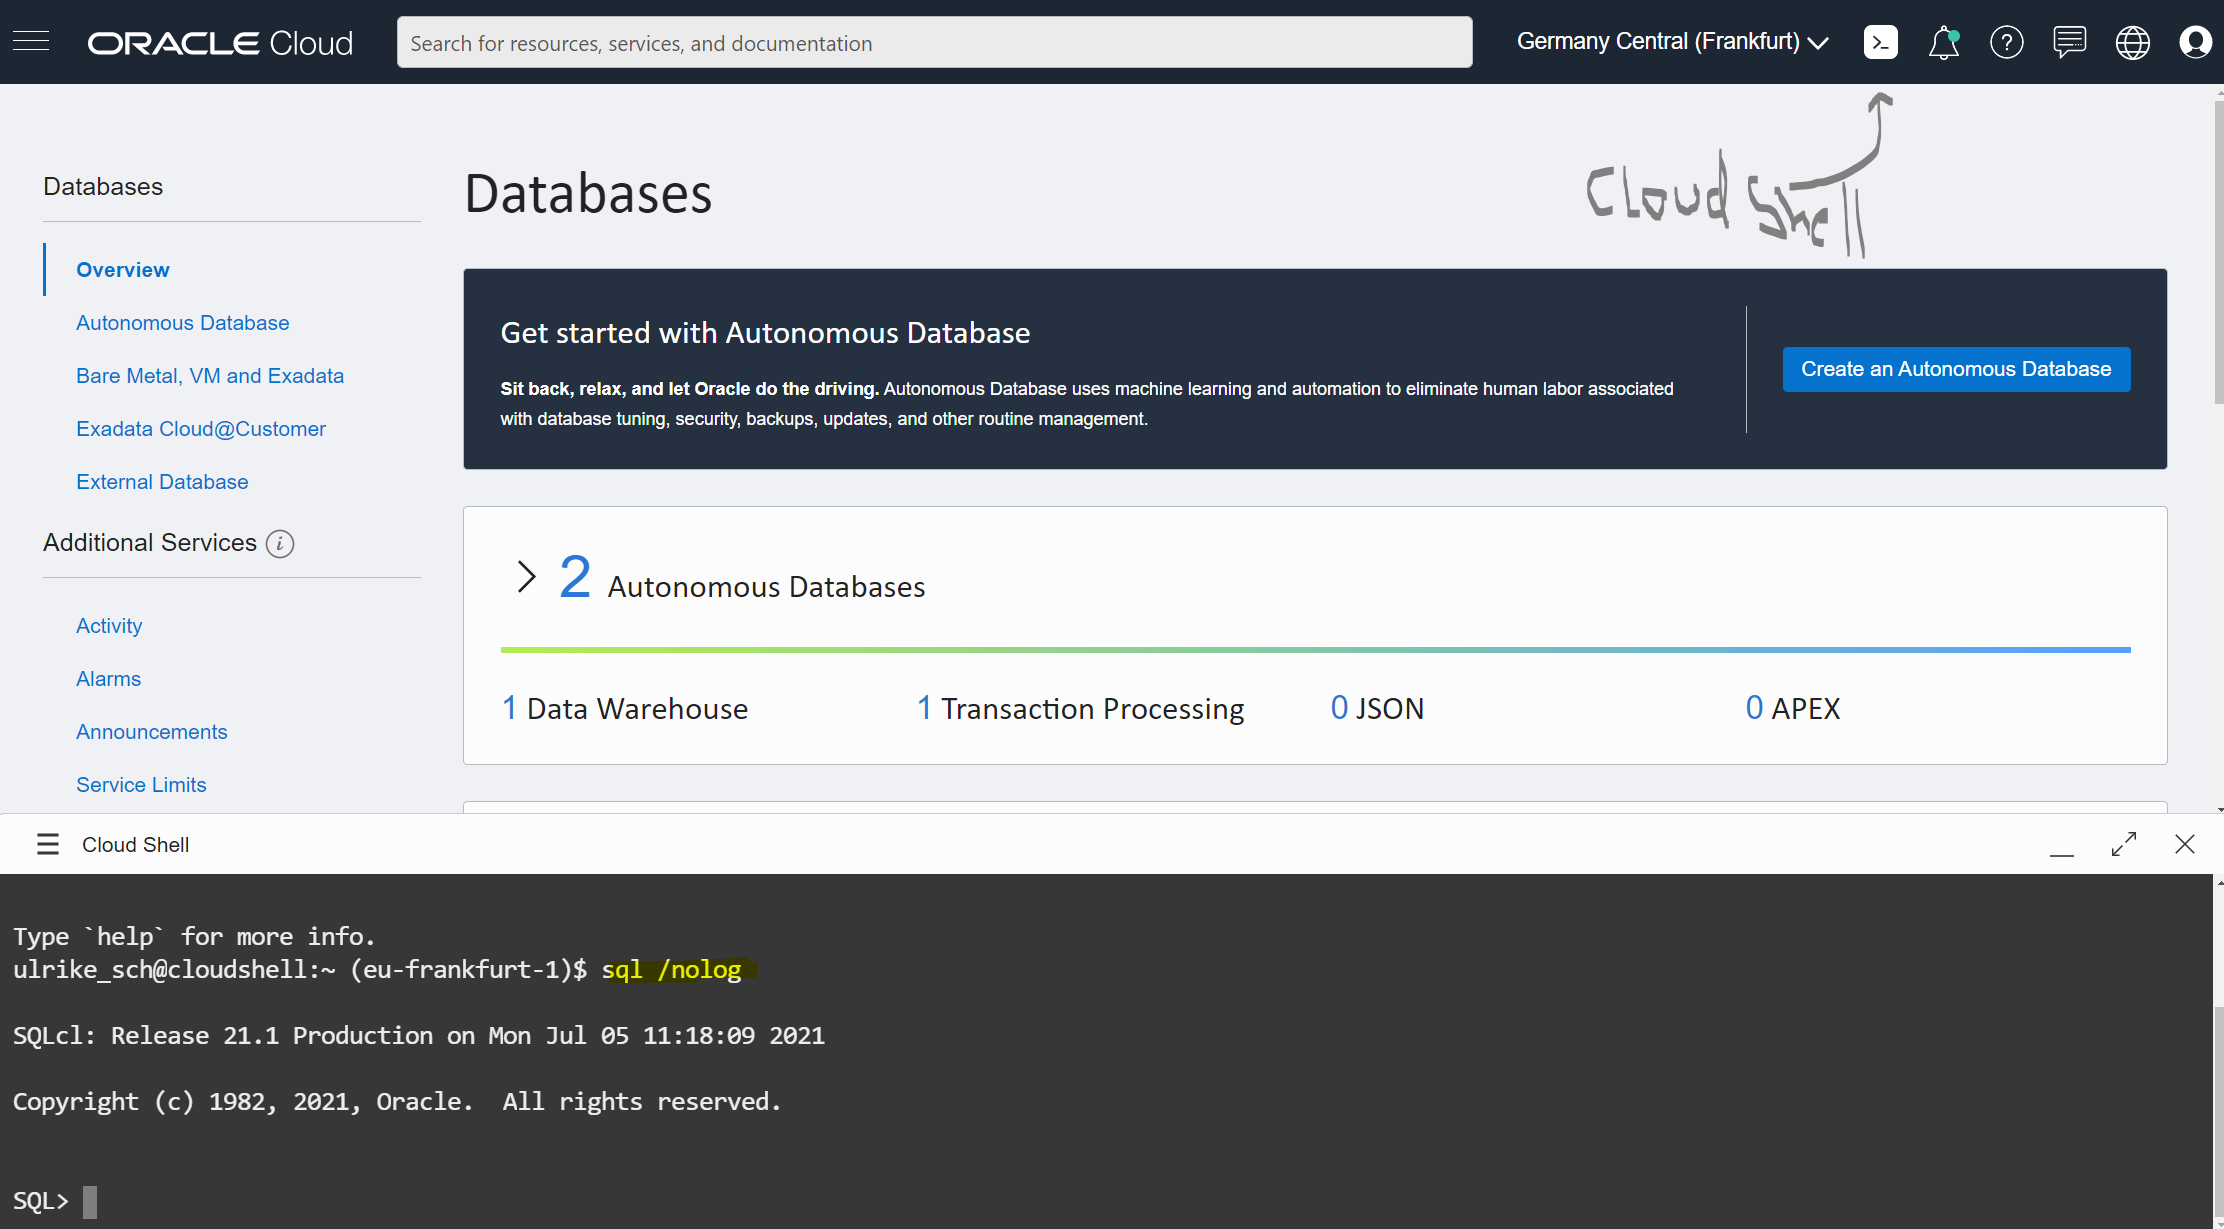Click the Additional Services info icon
2224x1229 pixels.
[280, 543]
